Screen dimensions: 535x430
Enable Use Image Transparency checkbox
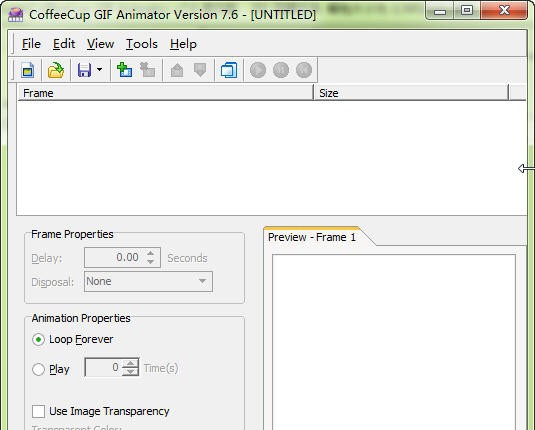pyautogui.click(x=38, y=411)
